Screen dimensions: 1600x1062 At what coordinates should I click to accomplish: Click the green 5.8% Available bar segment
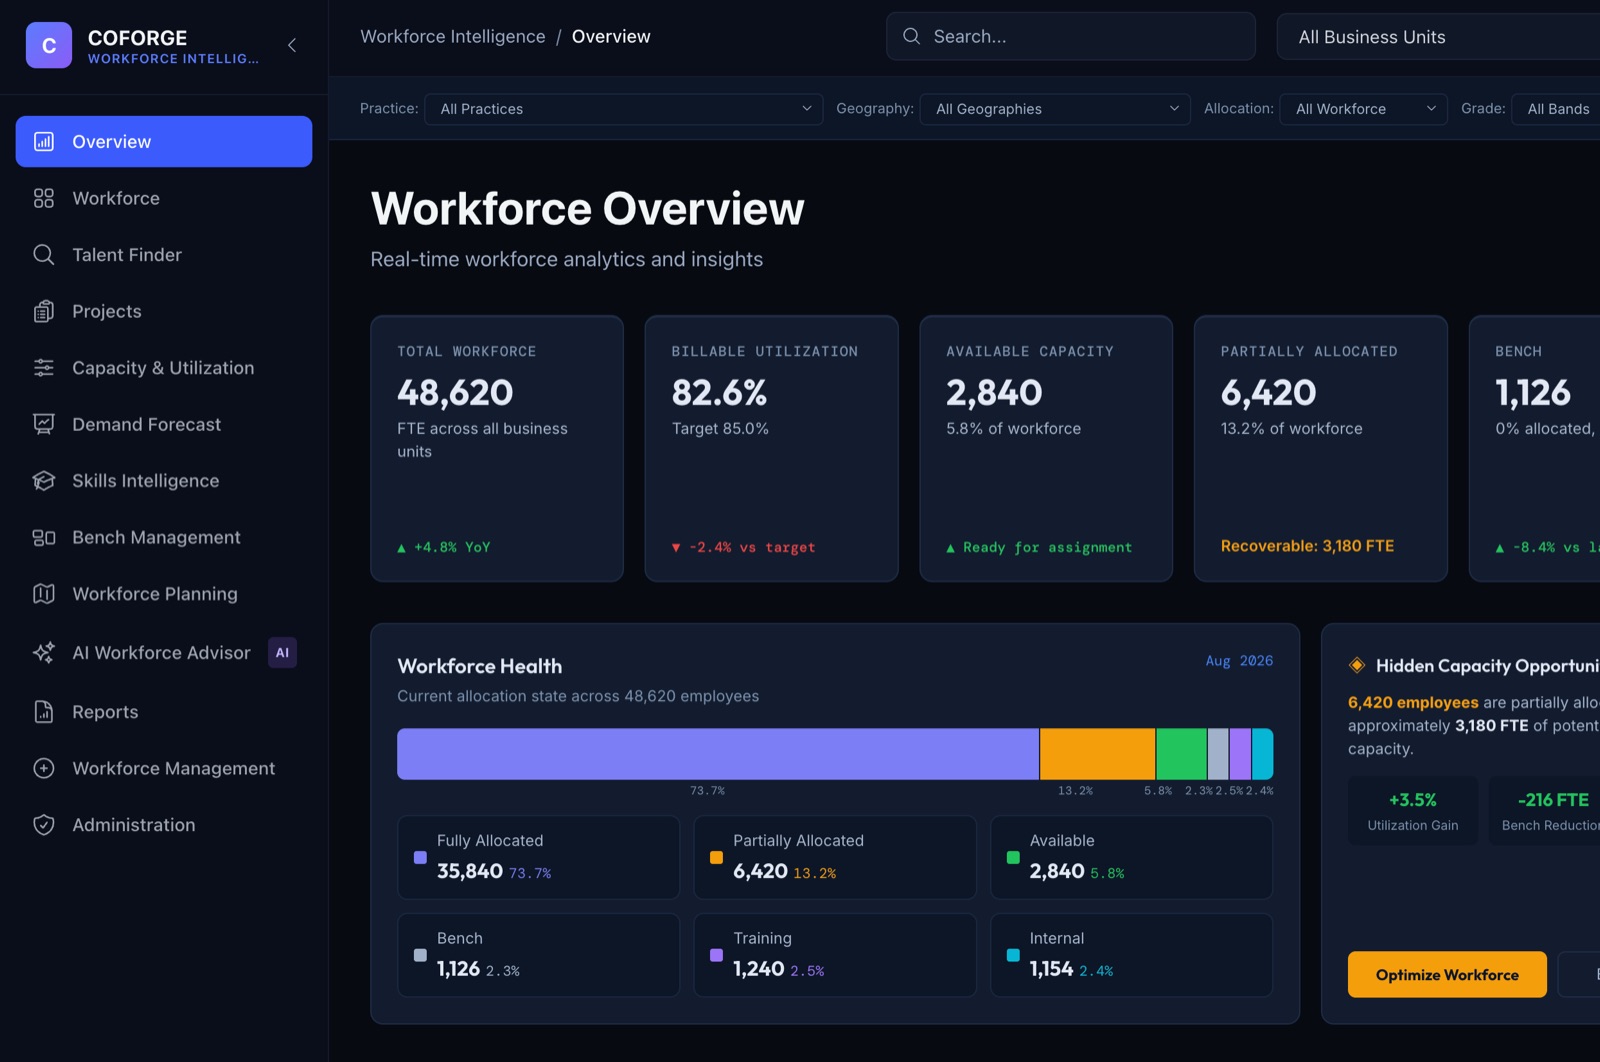(1182, 754)
